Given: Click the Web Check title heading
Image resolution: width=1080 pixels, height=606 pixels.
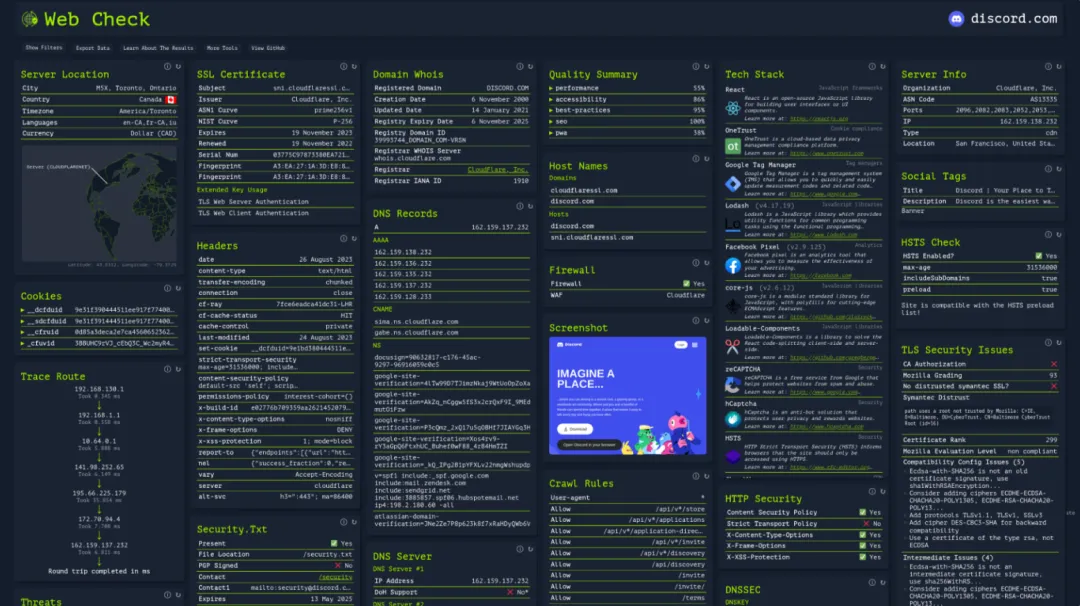Looking at the screenshot, I should (96, 19).
